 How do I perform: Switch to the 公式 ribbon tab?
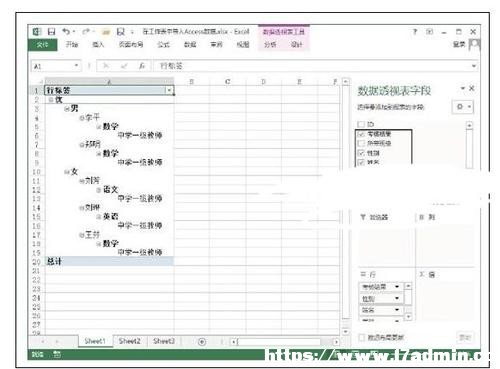click(163, 44)
